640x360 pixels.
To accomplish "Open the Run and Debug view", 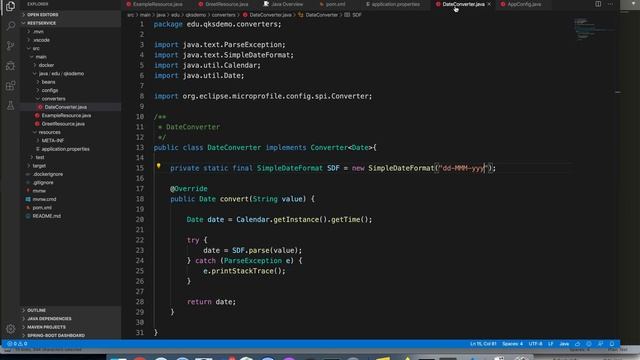I will 10,65.
